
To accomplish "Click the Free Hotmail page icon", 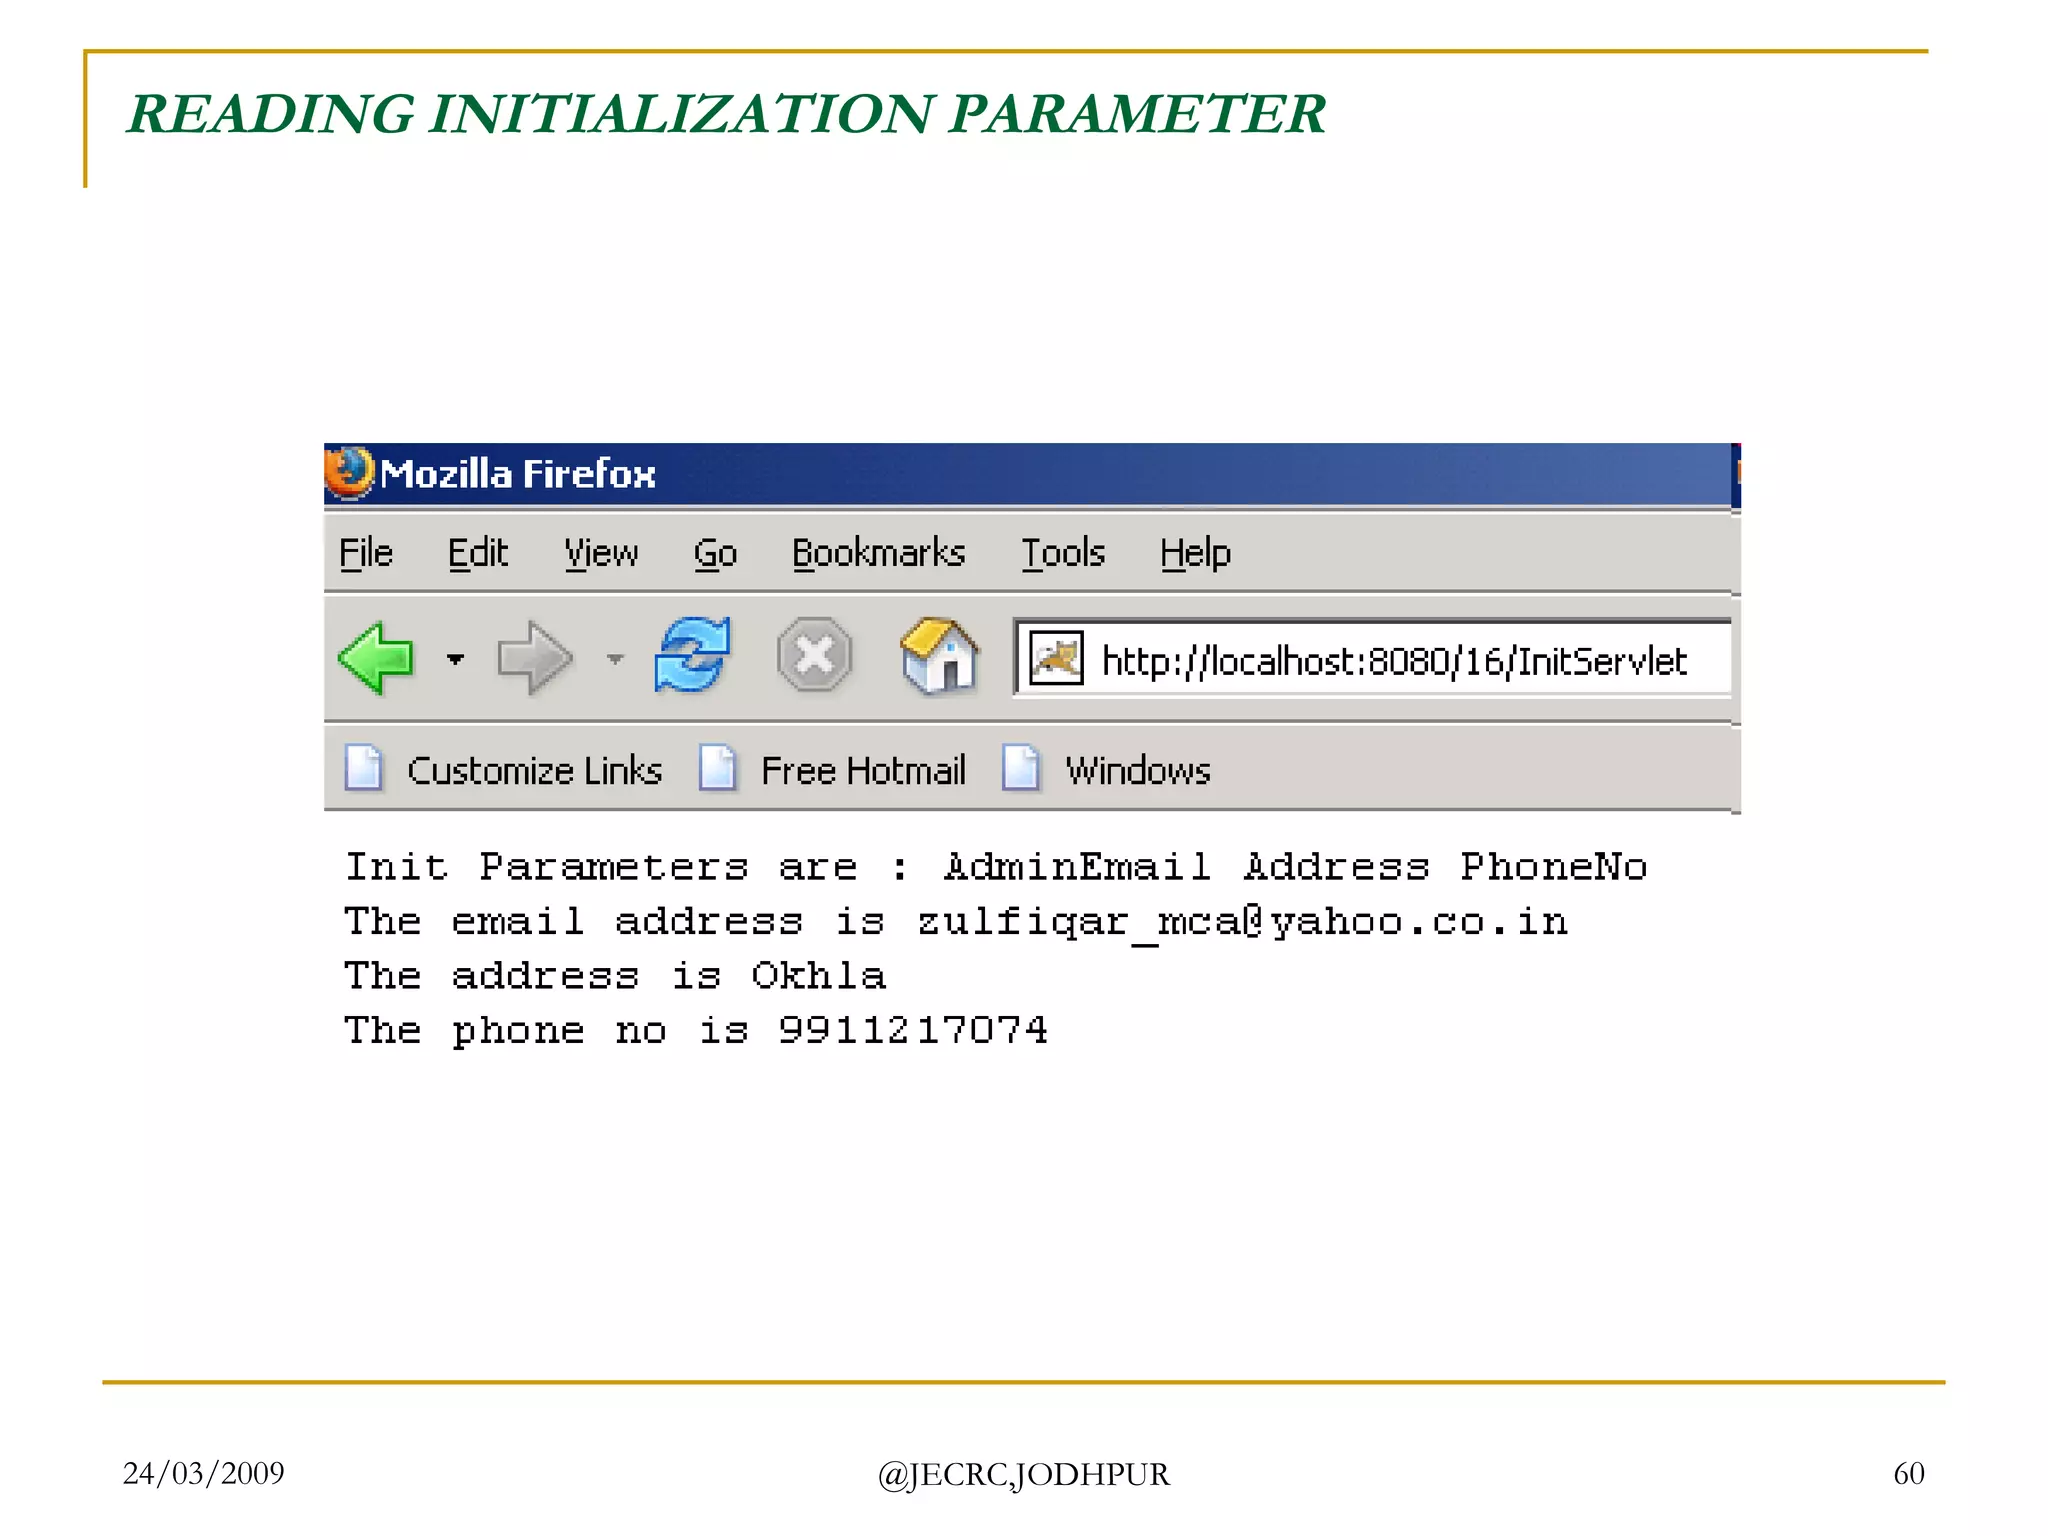I will 718,769.
